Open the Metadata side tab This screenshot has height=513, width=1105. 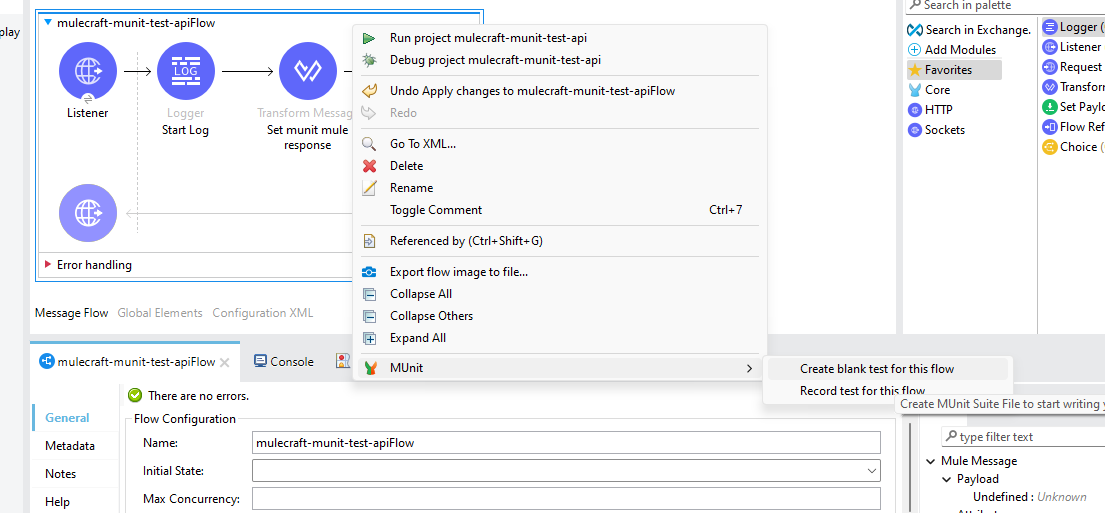pos(70,446)
